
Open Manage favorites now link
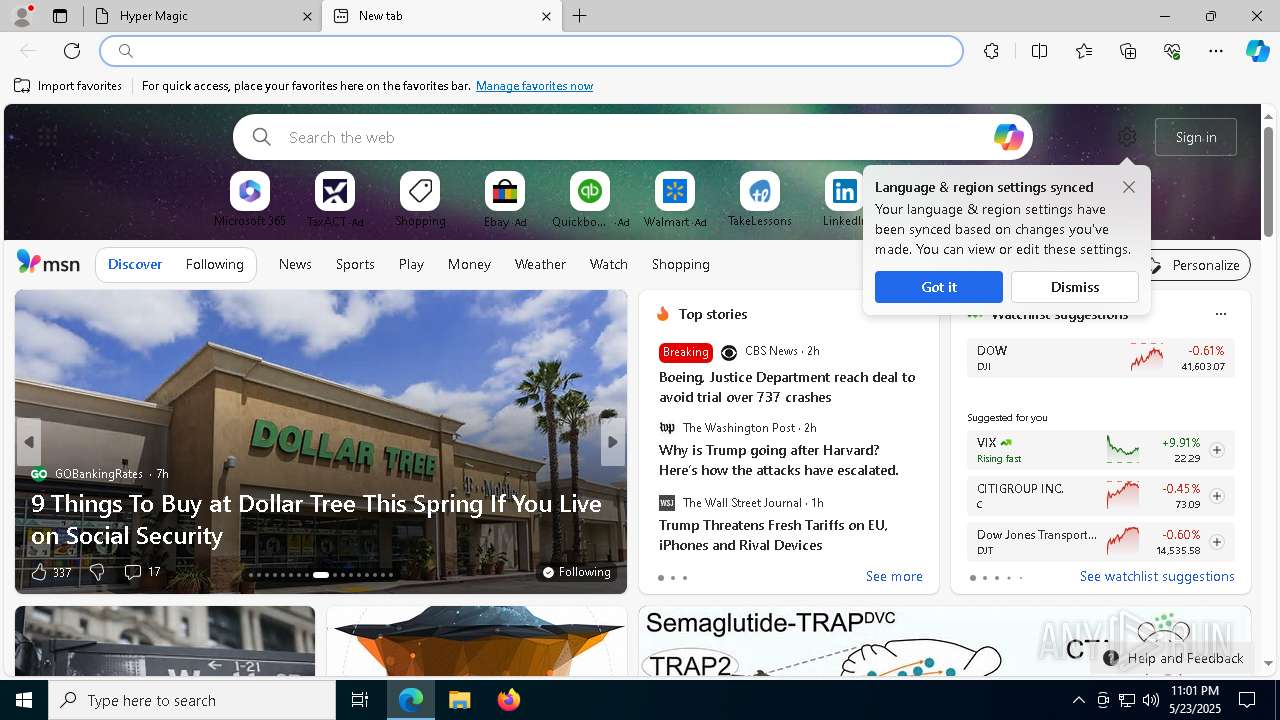coord(534,86)
